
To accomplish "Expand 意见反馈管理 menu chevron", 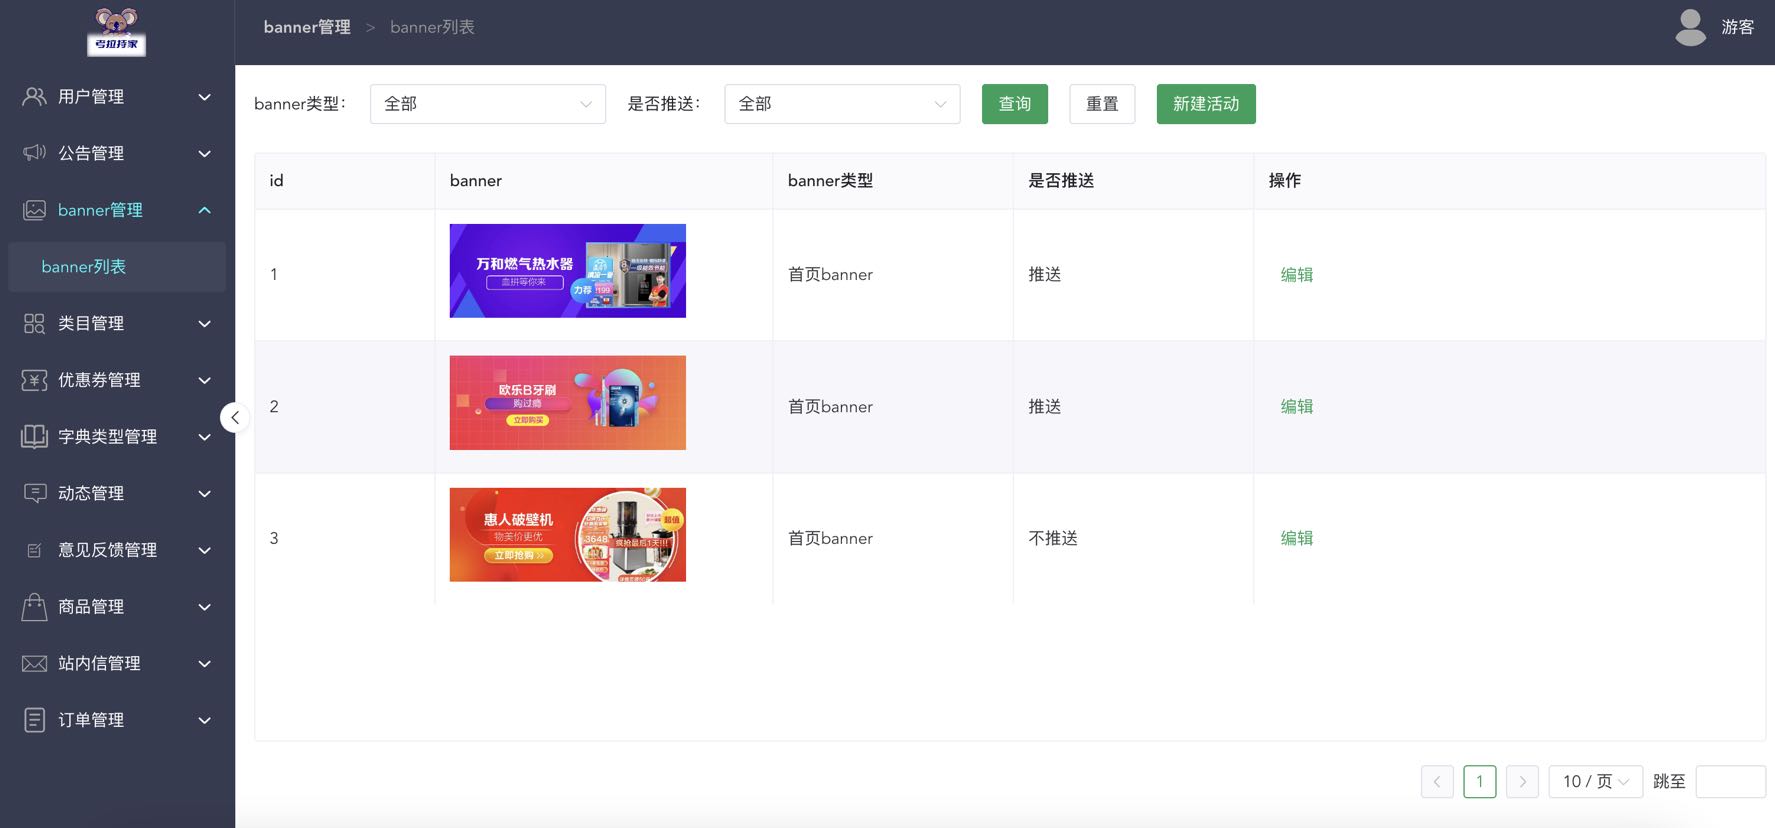I will point(204,550).
